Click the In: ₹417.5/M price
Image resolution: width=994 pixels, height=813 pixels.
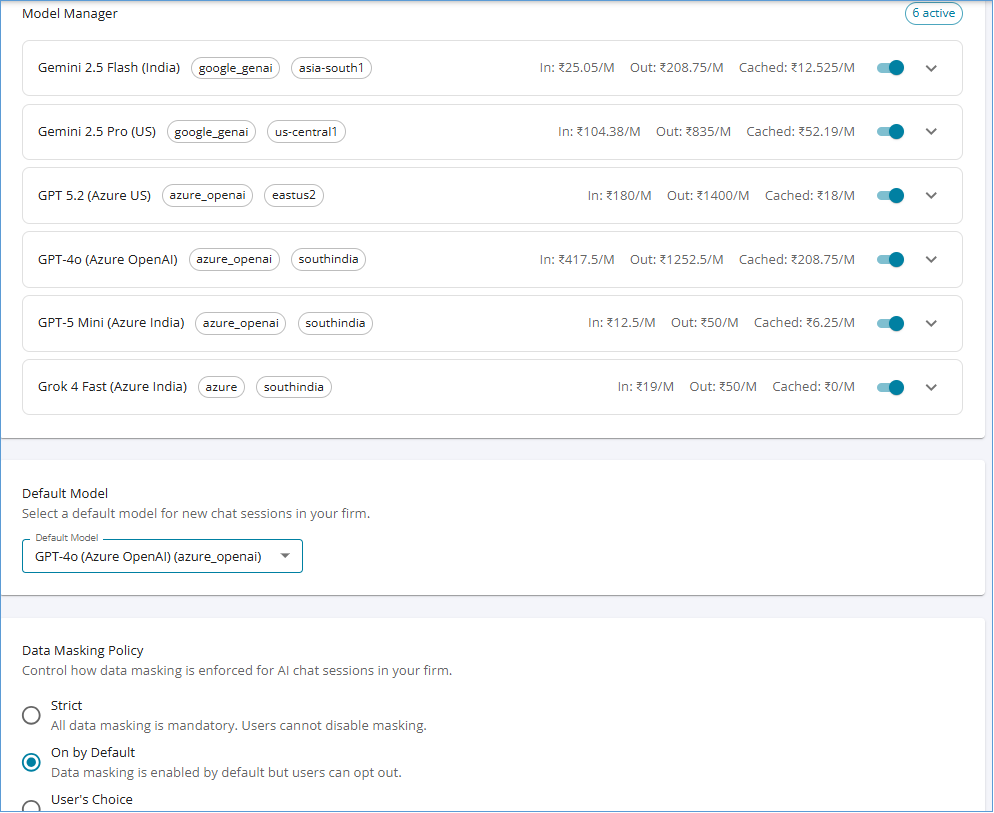click(x=577, y=259)
